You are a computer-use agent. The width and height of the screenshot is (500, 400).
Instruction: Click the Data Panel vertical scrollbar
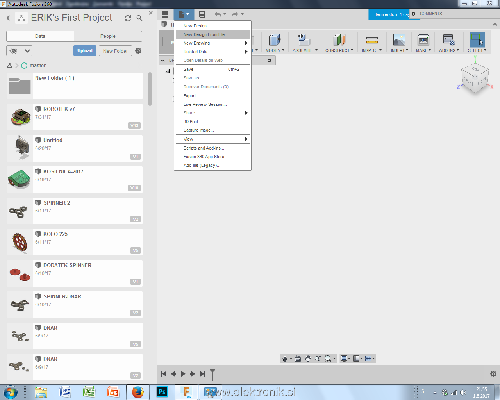point(150,89)
